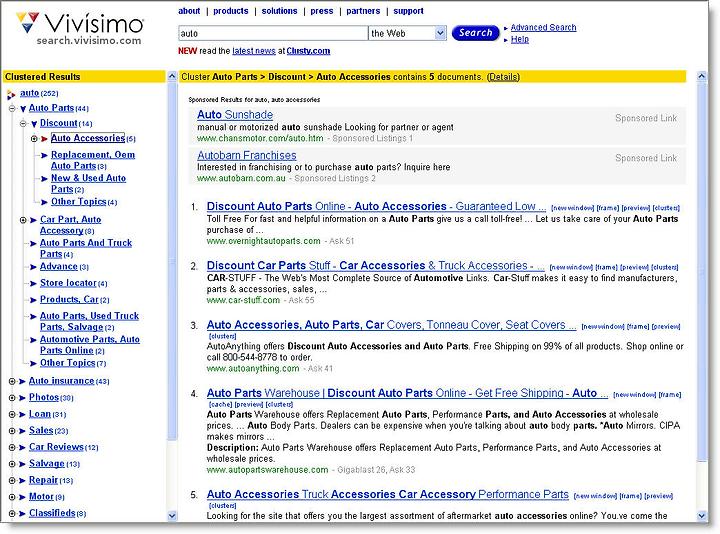Open Advanced Search link
Viewport: 720px width, 534px height.
tap(543, 28)
